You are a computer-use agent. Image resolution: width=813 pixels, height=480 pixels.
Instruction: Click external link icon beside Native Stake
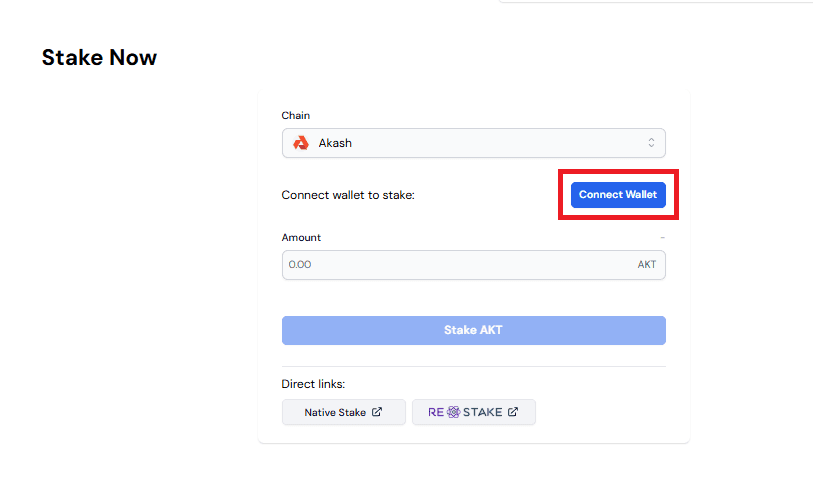click(377, 412)
